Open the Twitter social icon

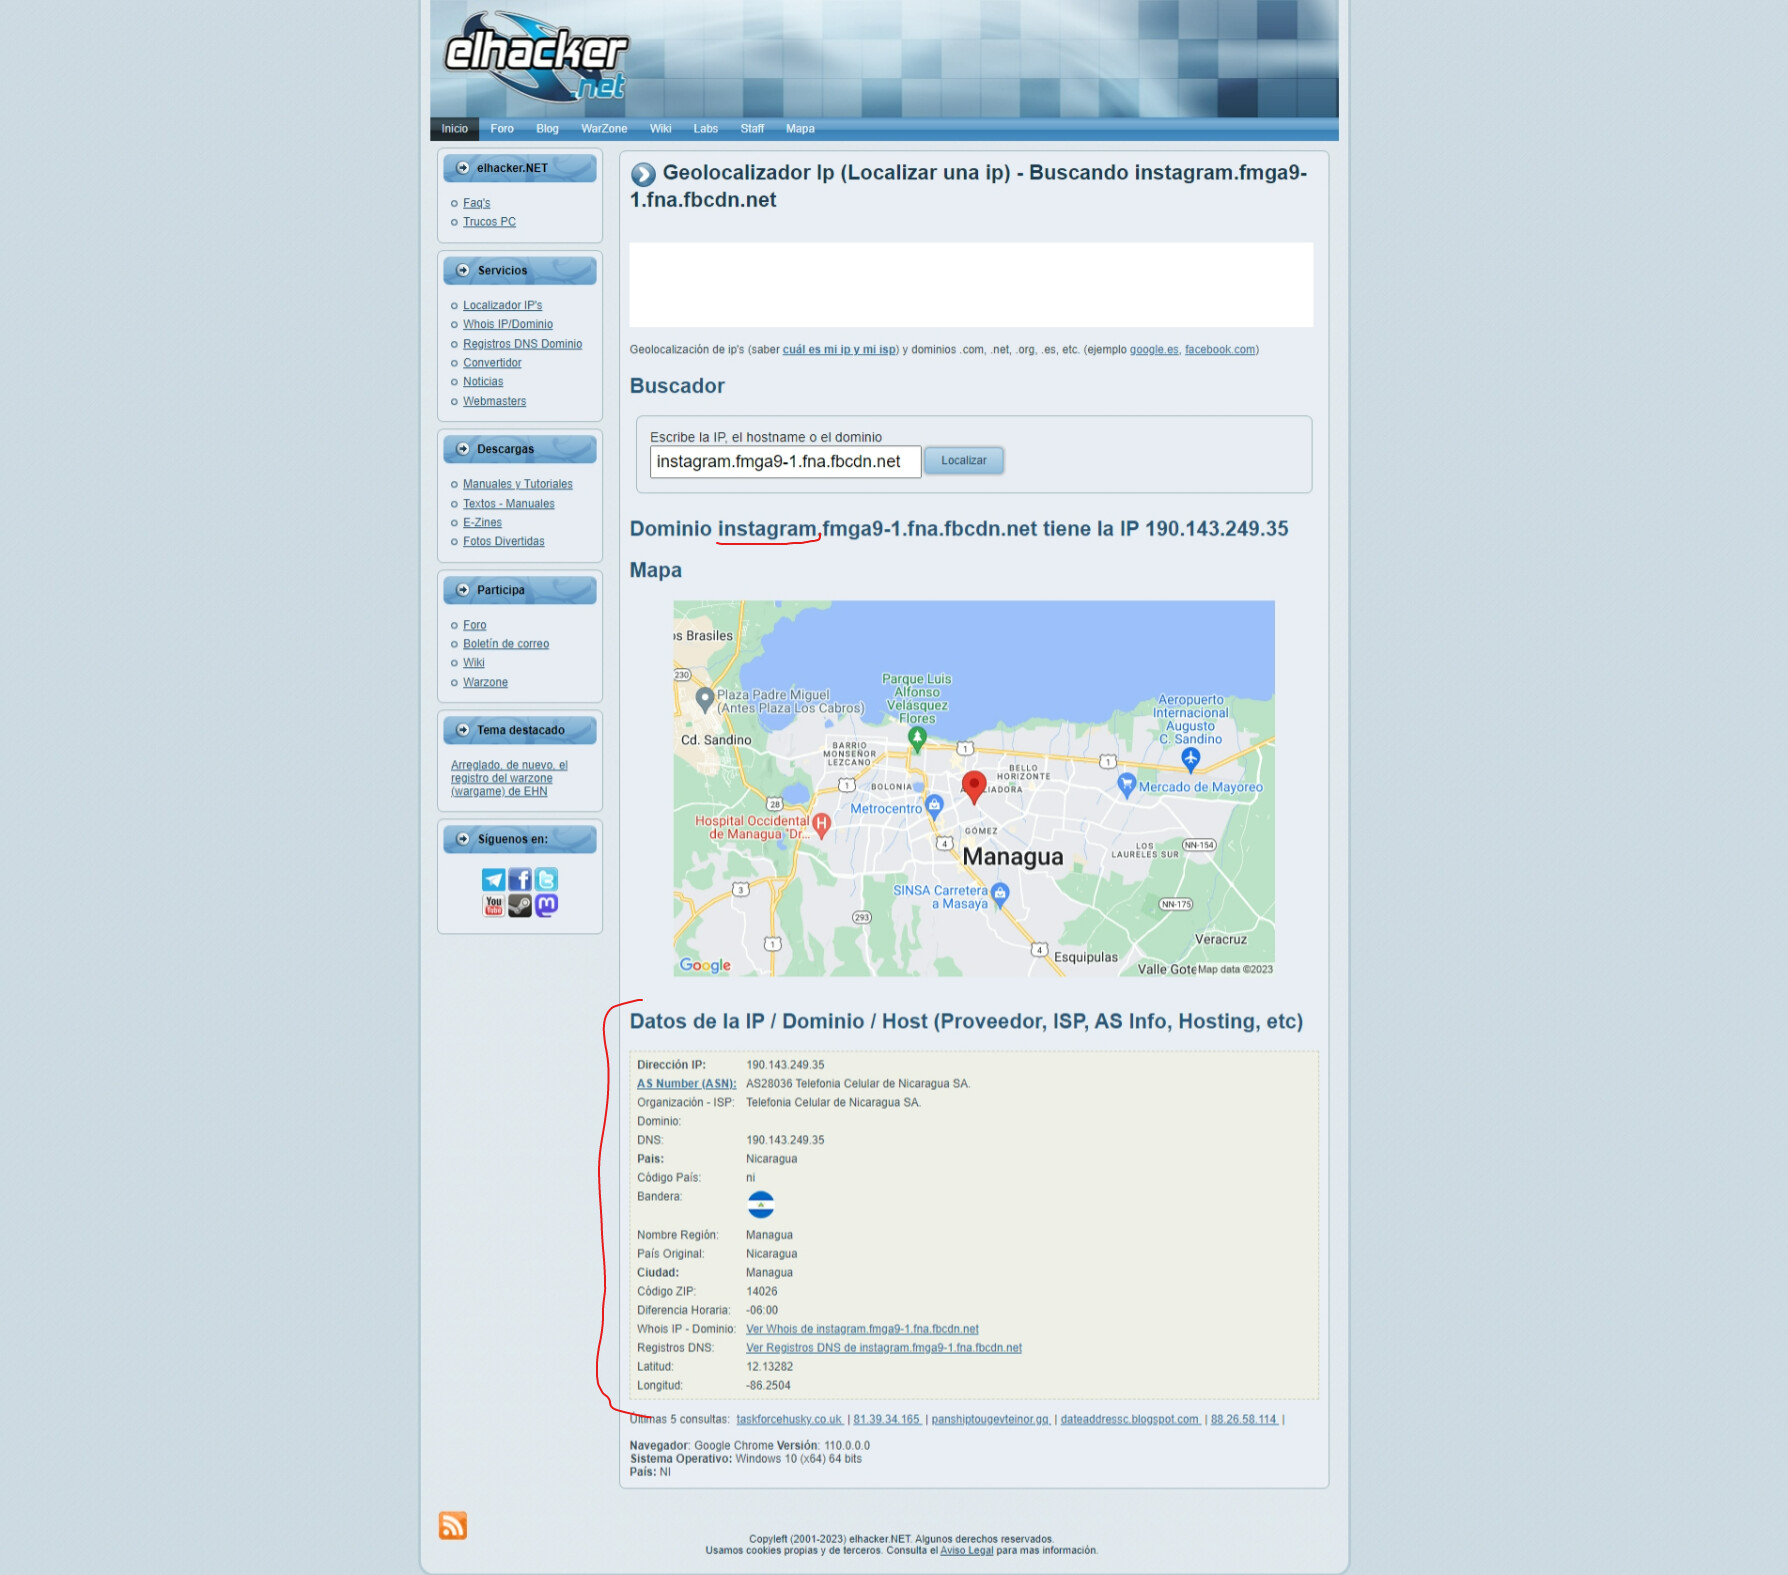click(x=546, y=880)
